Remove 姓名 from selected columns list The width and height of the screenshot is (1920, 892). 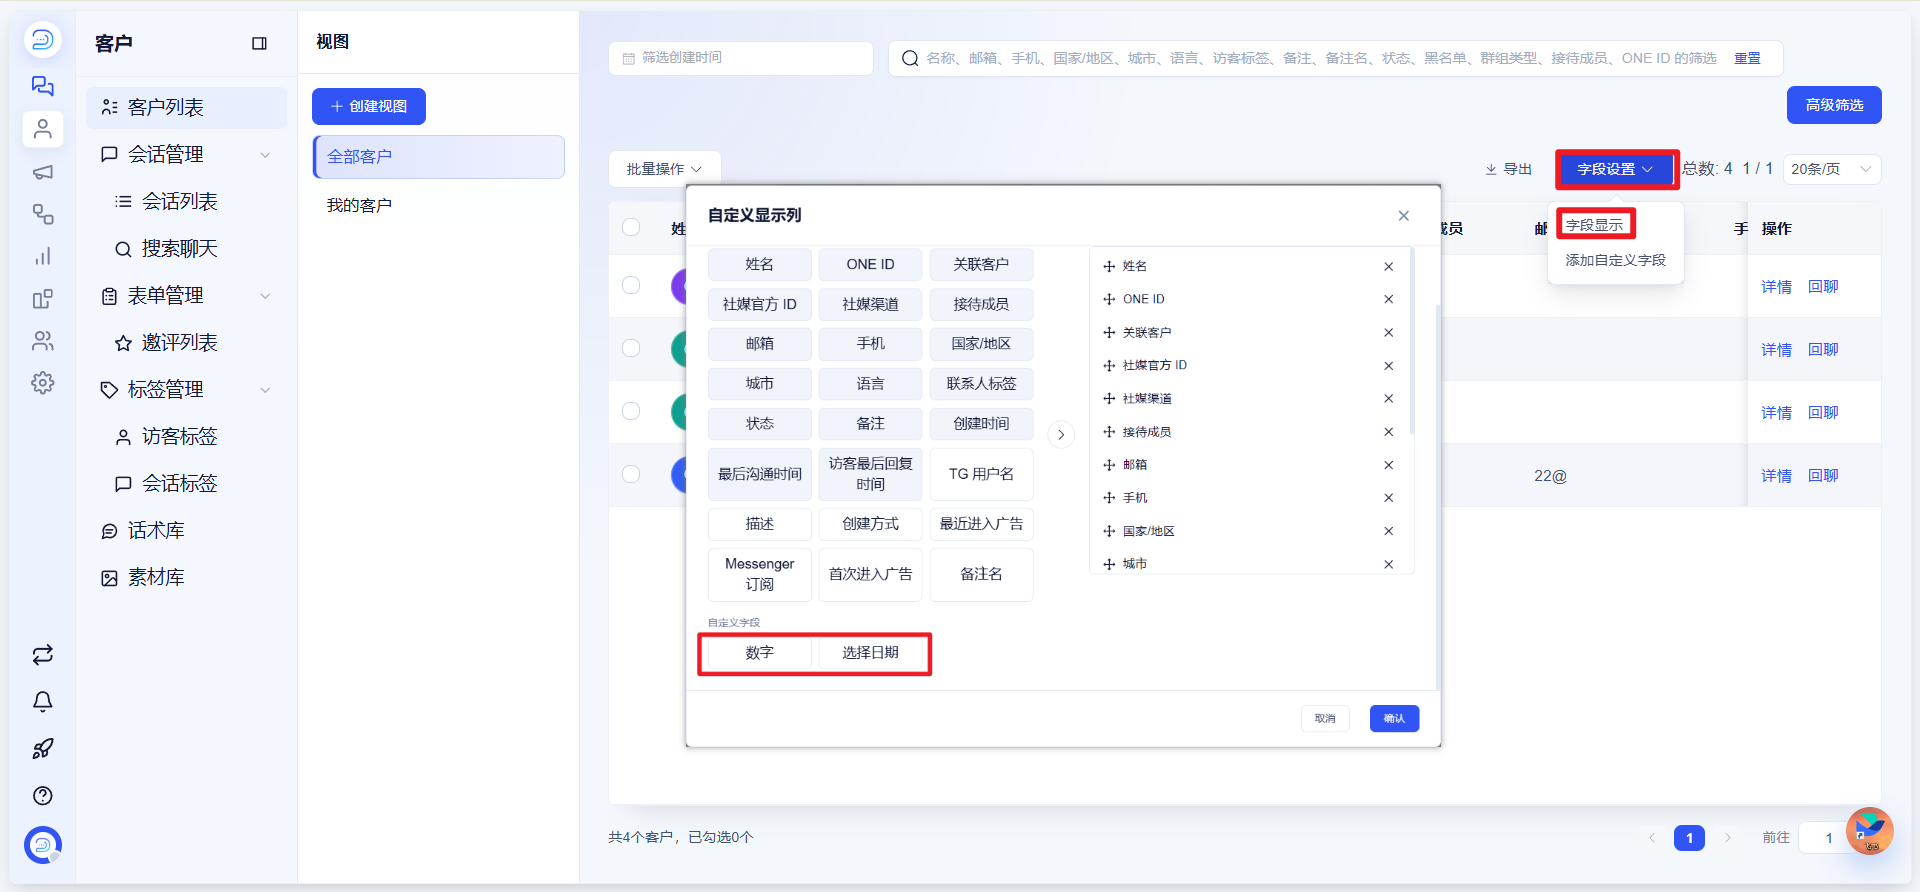pos(1388,266)
